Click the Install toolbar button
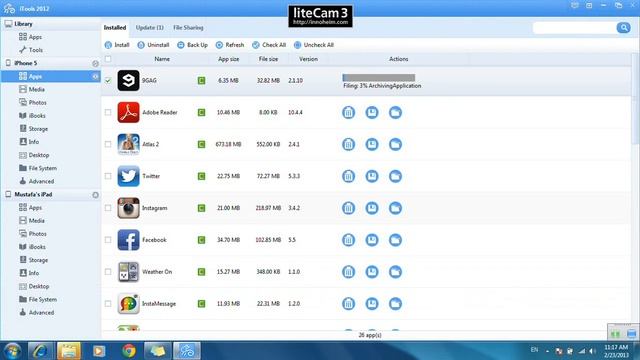Screen dimensions: 640x360 [117, 45]
